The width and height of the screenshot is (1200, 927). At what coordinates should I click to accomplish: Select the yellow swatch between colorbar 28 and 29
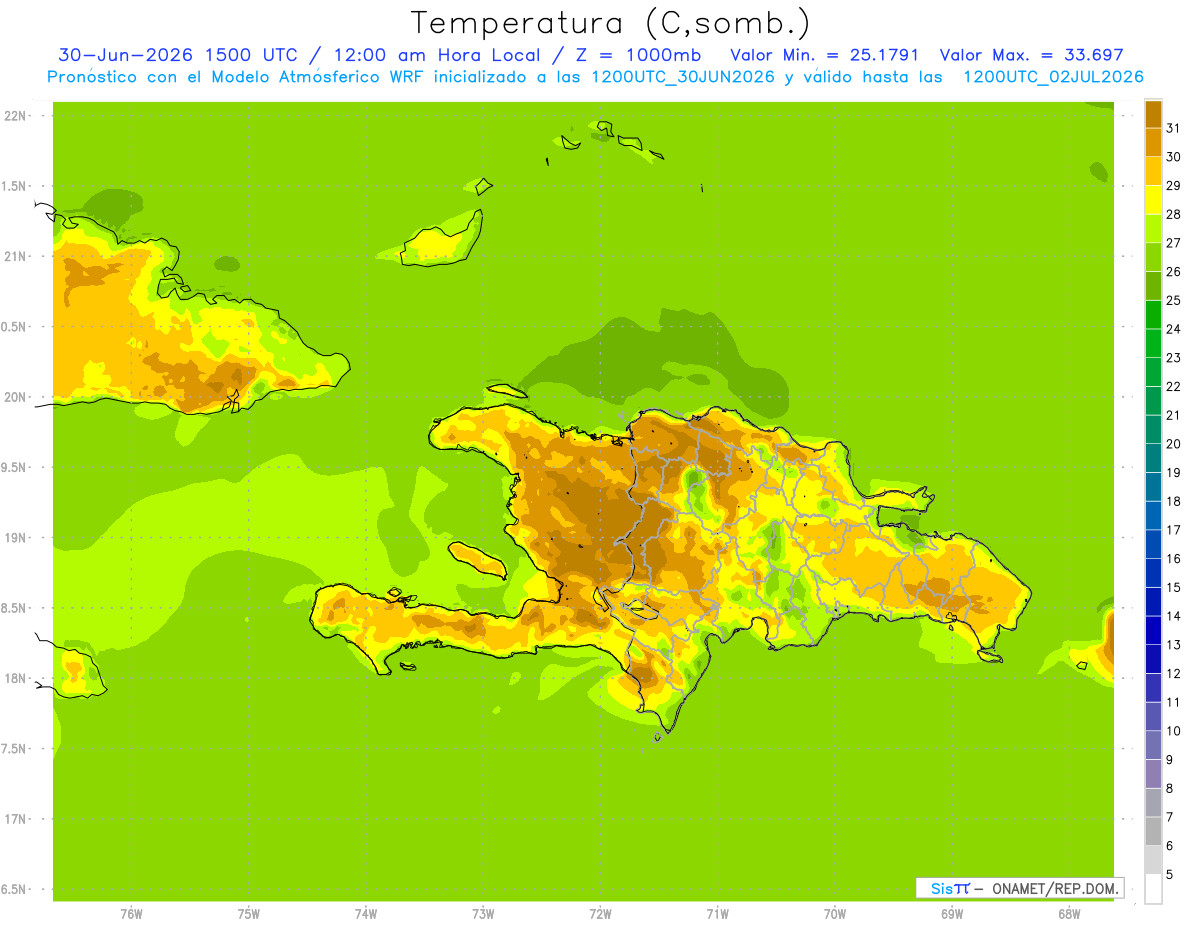[x=1153, y=200]
